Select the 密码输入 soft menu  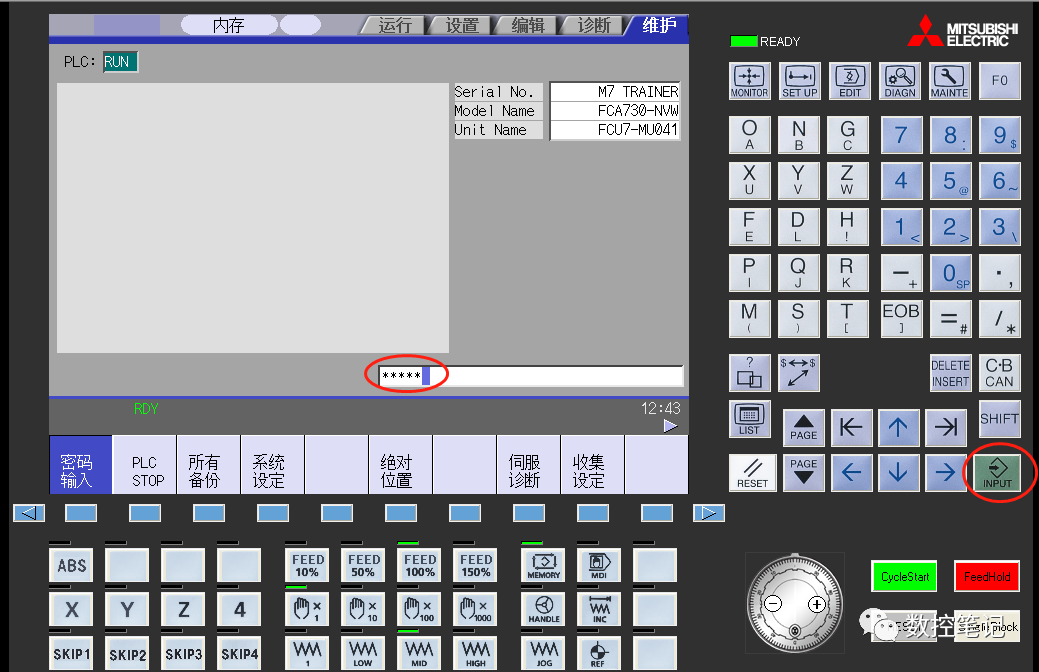[x=80, y=465]
